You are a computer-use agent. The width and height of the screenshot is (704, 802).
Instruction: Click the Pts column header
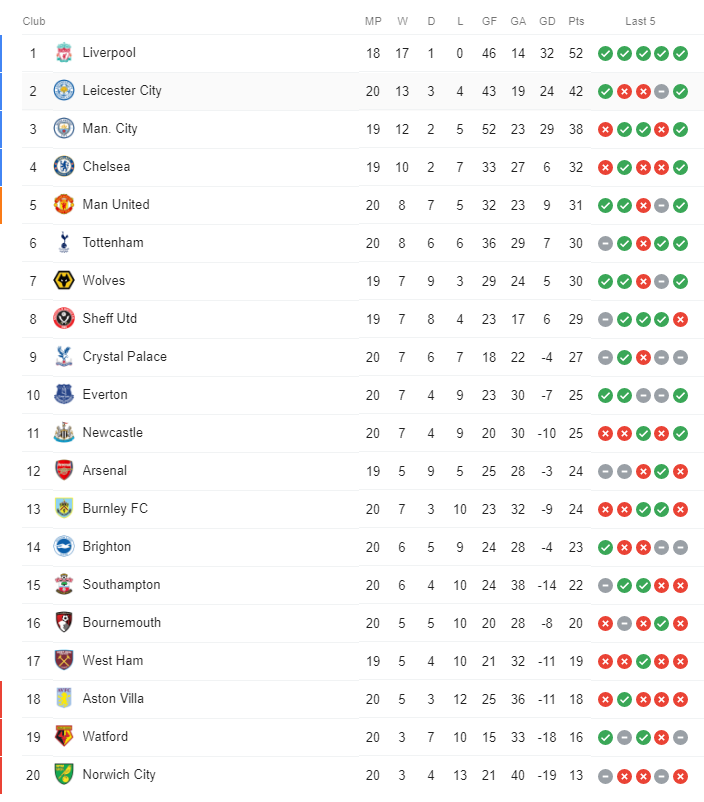(576, 21)
